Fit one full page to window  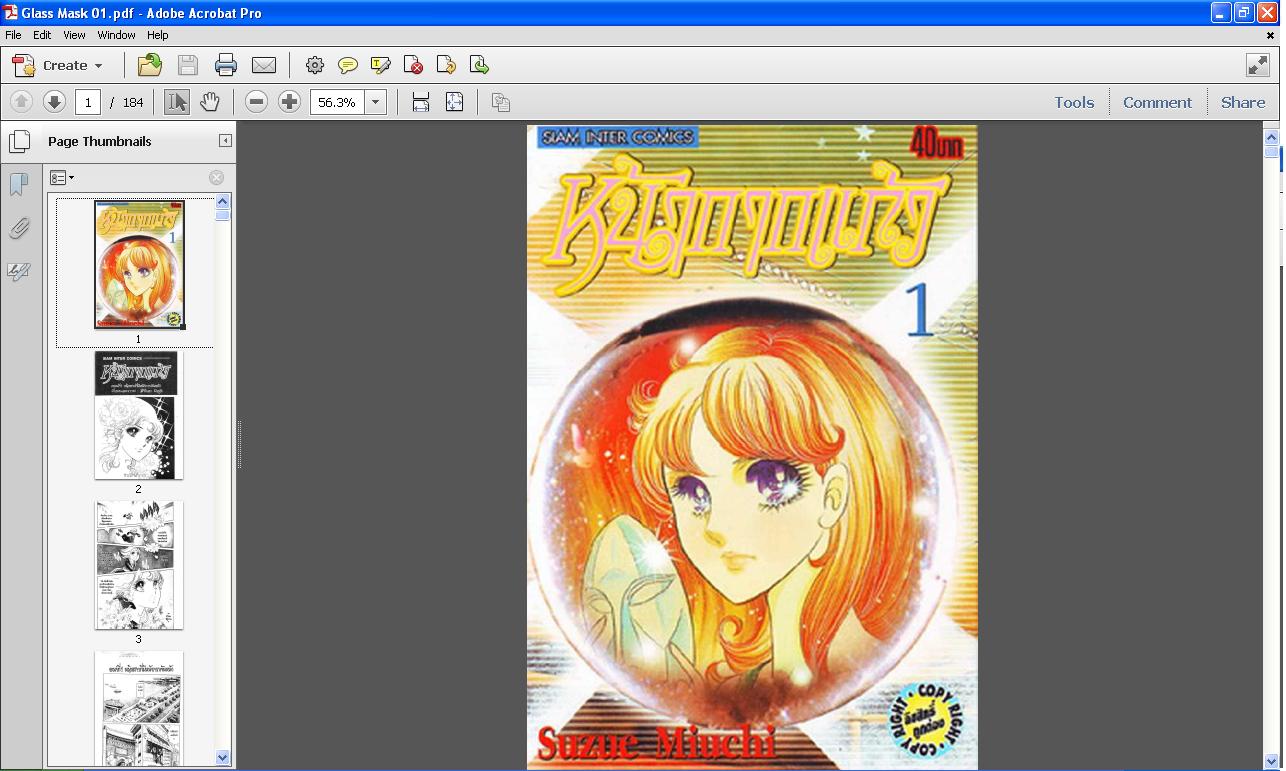(454, 101)
